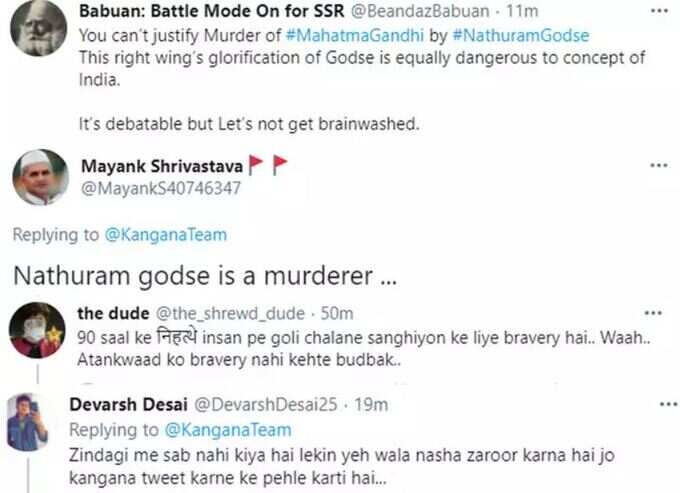Viewport: 680px width, 493px height.
Task: Open more options on Babuan's tweet
Action: point(659,11)
